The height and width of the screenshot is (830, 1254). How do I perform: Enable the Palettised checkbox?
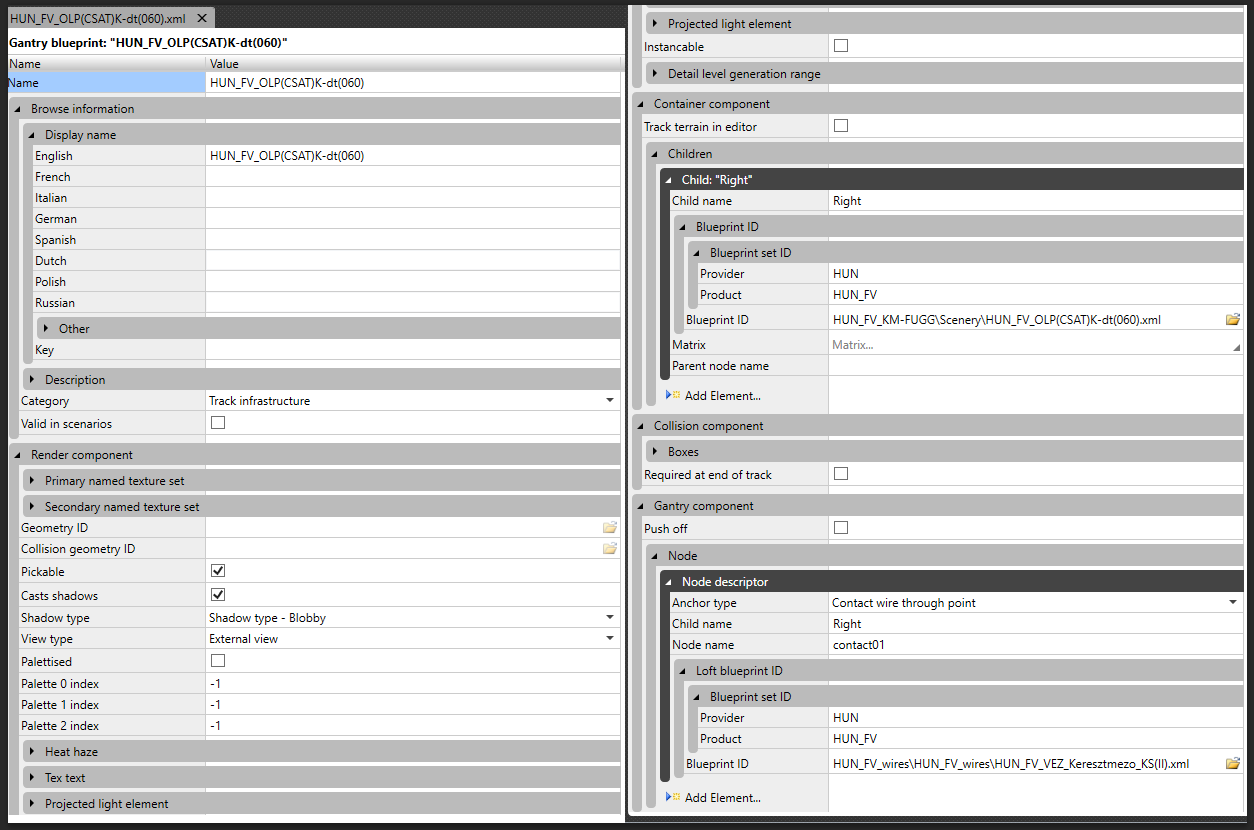[x=218, y=661]
